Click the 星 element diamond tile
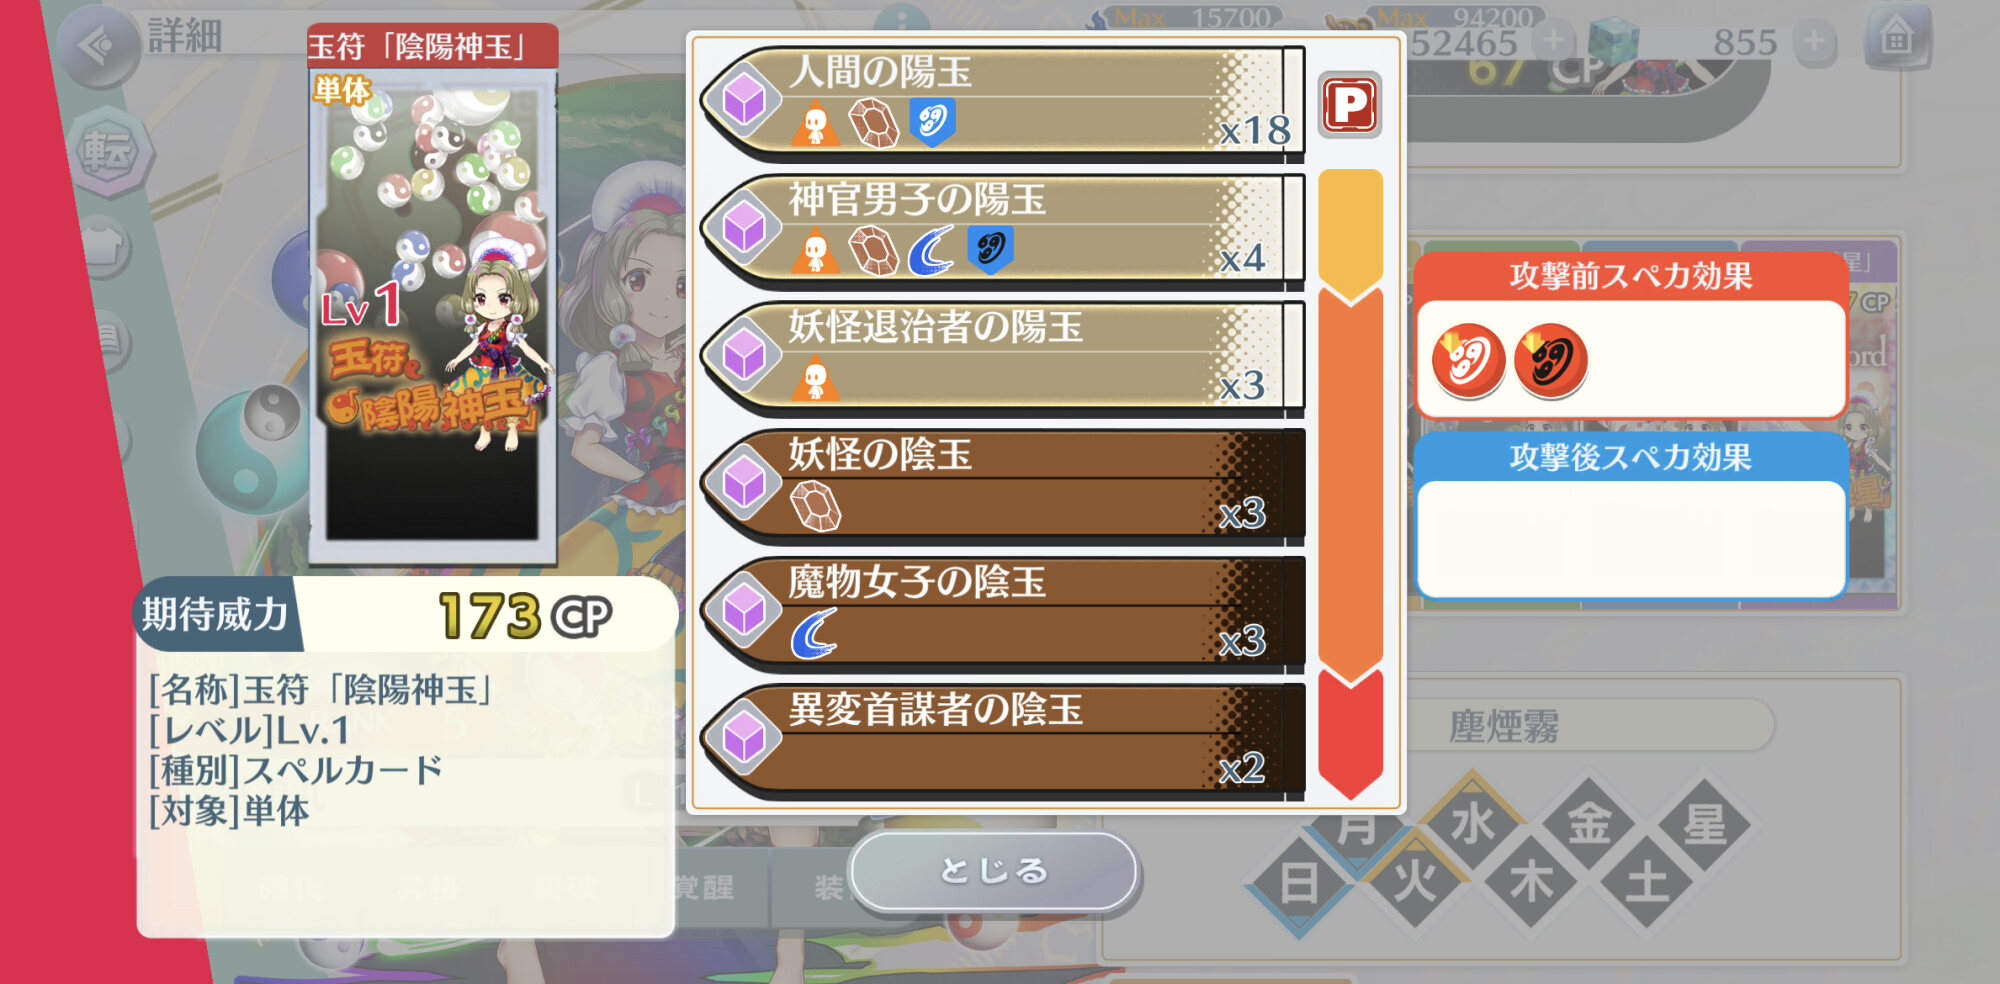This screenshot has width=2000, height=984. pyautogui.click(x=1704, y=825)
